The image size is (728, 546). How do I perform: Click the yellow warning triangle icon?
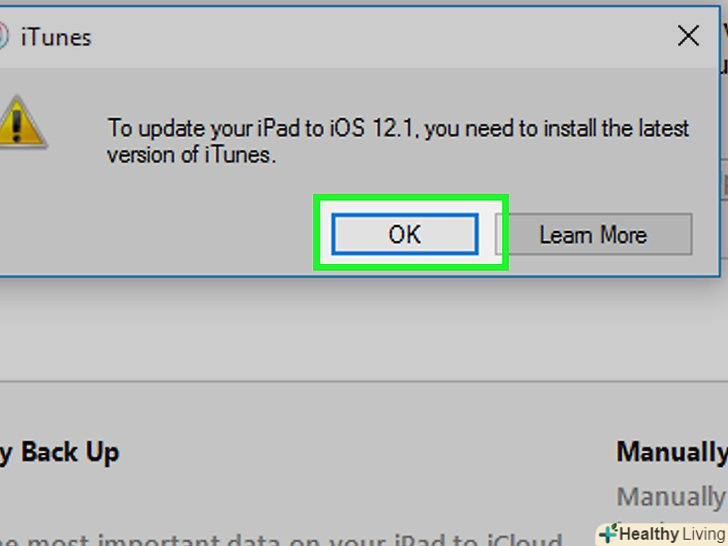20,122
